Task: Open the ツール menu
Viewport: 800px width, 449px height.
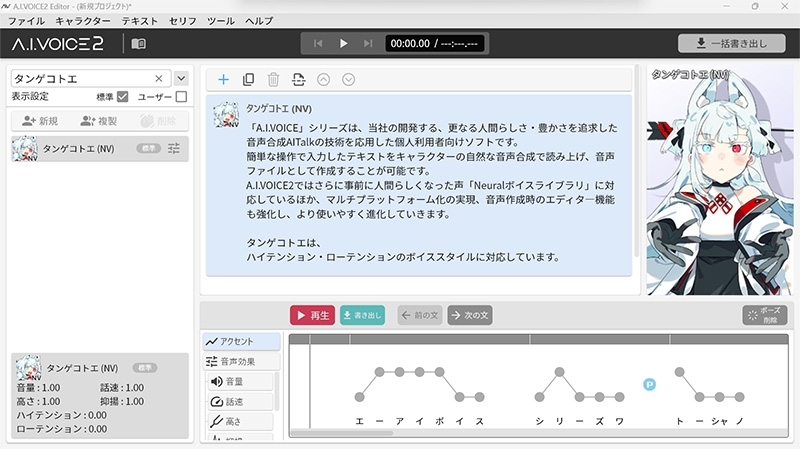Action: pyautogui.click(x=220, y=21)
